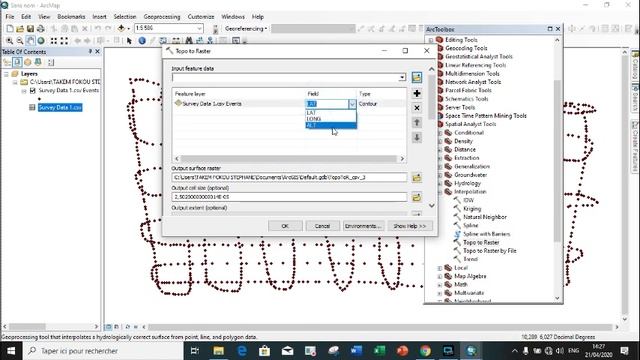Select the Zoom In tool
This screenshot has width=640, height=360.
[x=9, y=41]
